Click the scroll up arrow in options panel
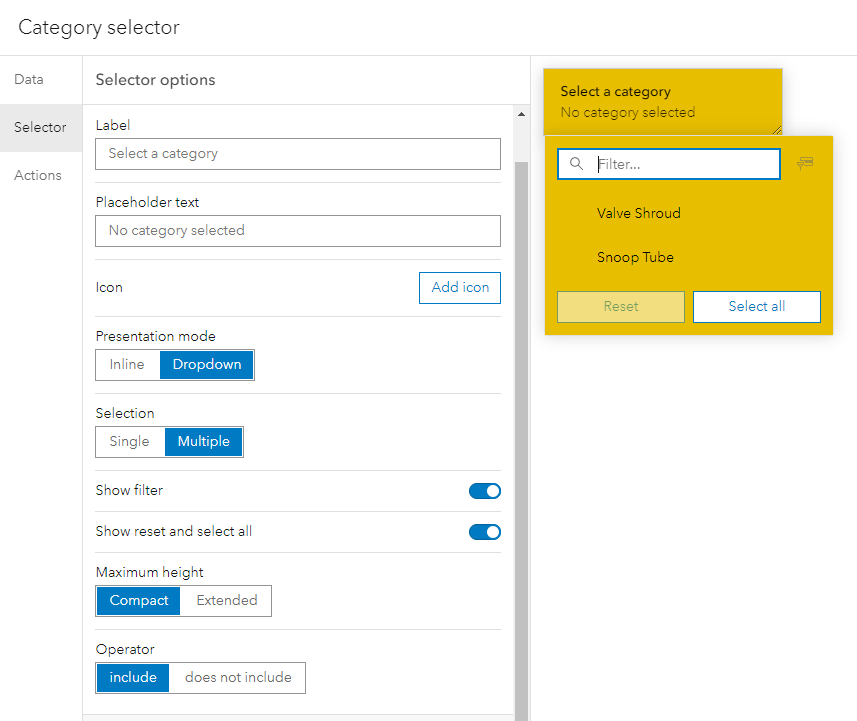Screen dimensions: 857x721 (x=521, y=114)
